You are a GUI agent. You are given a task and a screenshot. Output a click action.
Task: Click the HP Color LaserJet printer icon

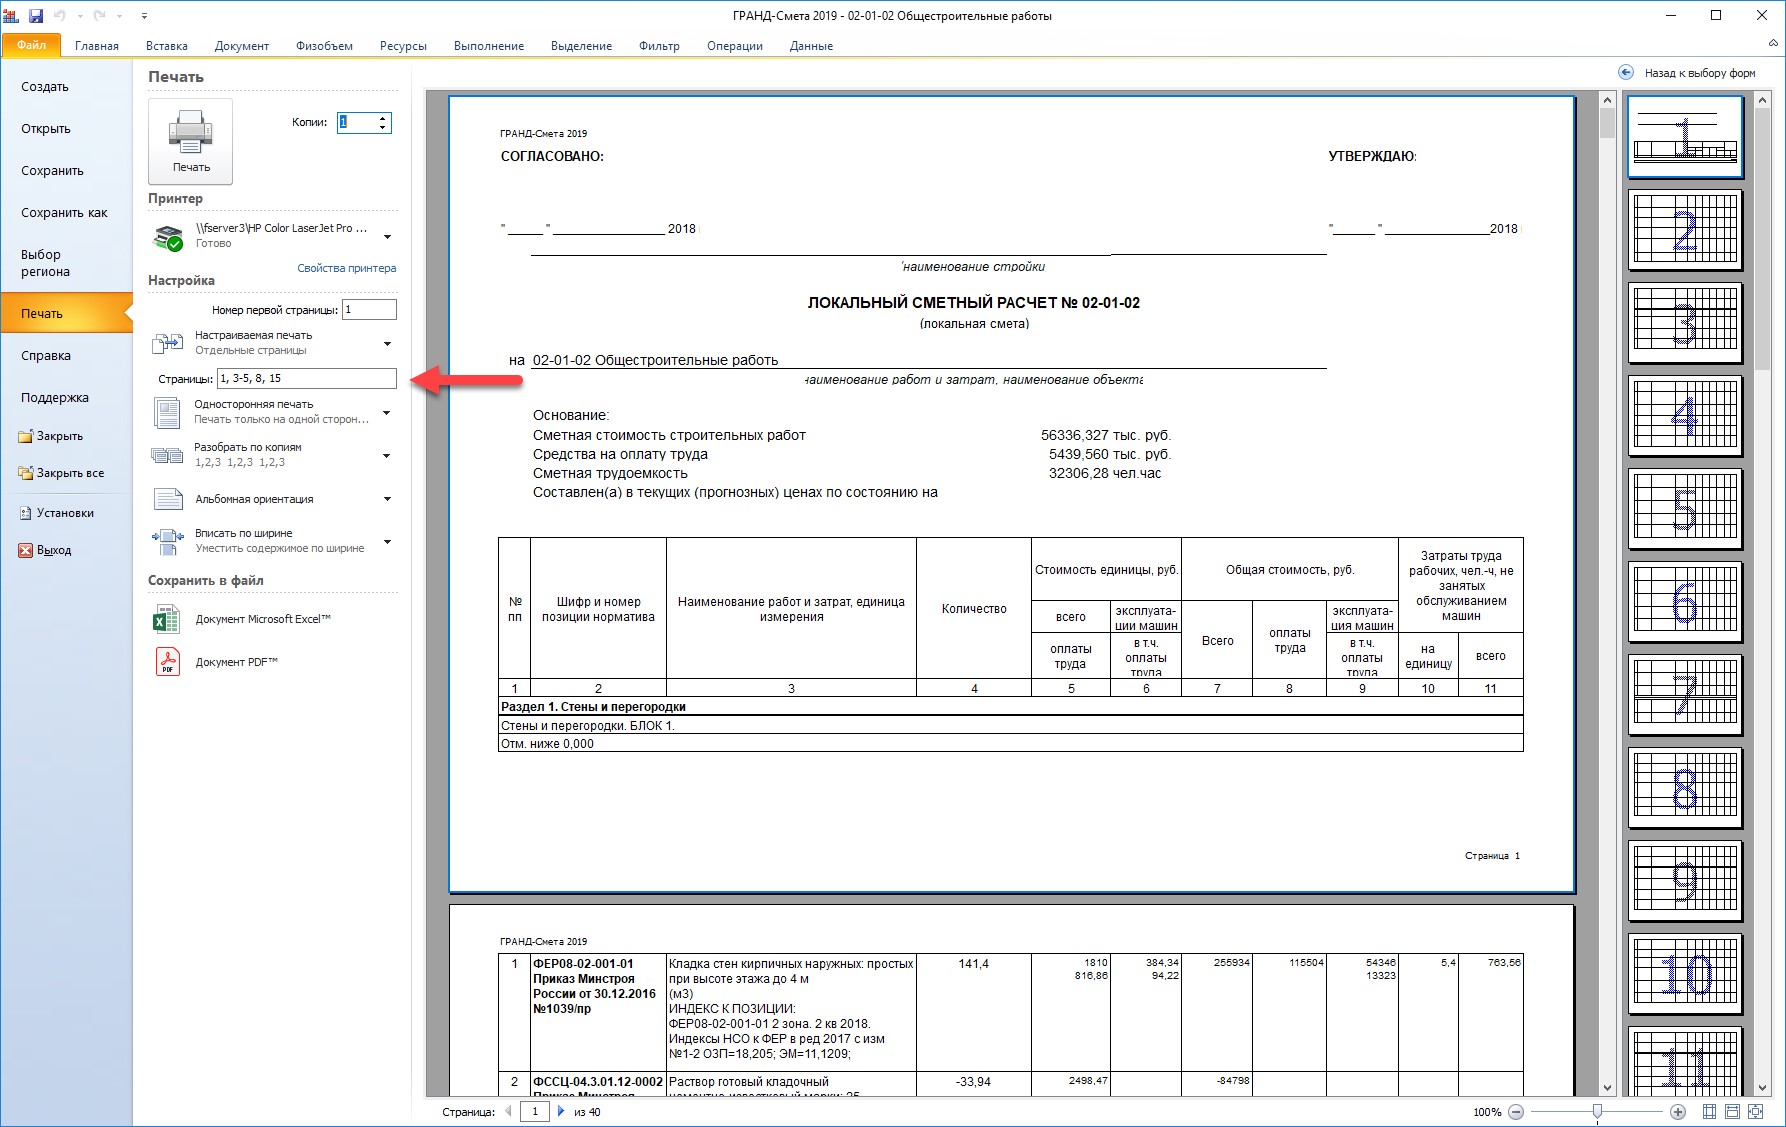(167, 238)
